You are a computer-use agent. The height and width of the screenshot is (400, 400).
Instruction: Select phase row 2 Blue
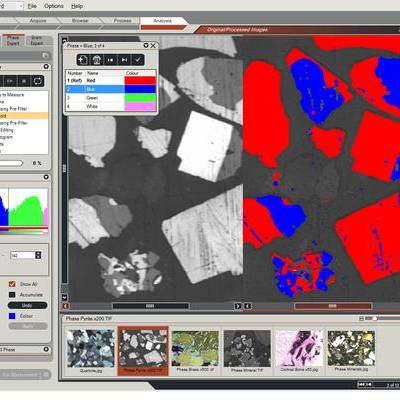pos(111,89)
